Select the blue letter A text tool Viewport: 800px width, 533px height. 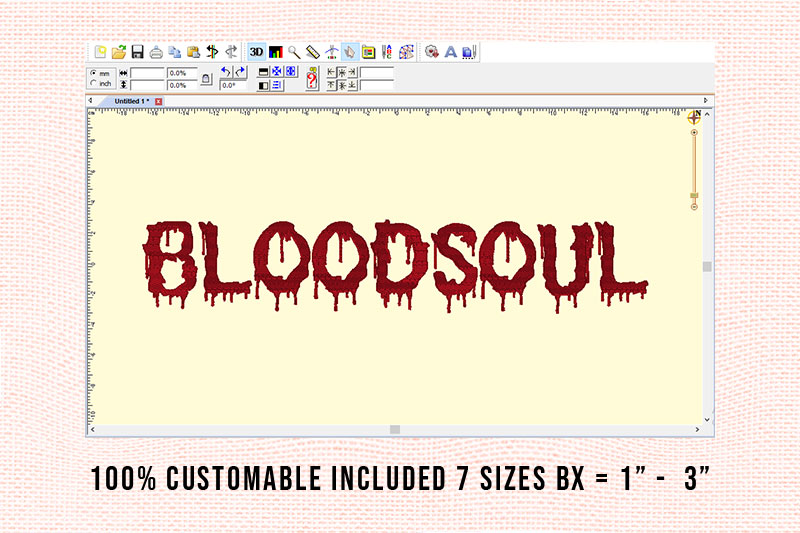click(451, 52)
